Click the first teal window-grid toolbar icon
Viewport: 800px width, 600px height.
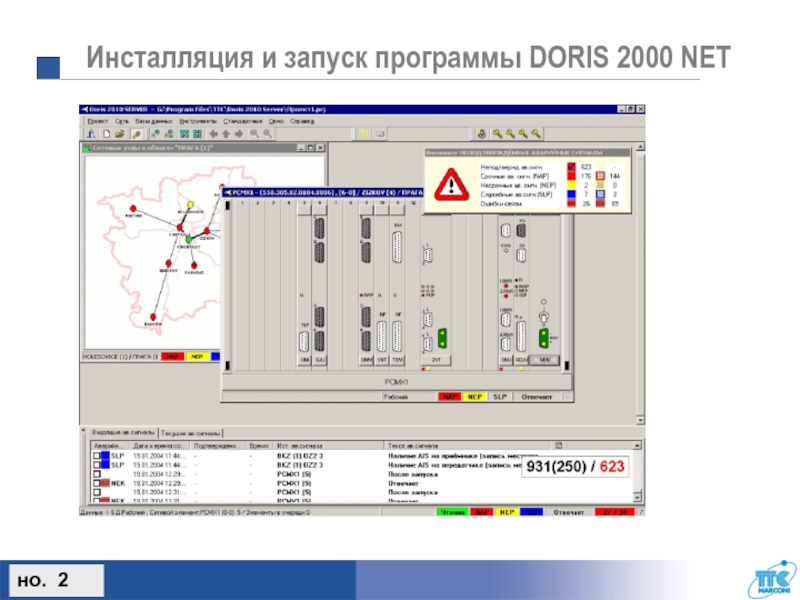[x=184, y=134]
